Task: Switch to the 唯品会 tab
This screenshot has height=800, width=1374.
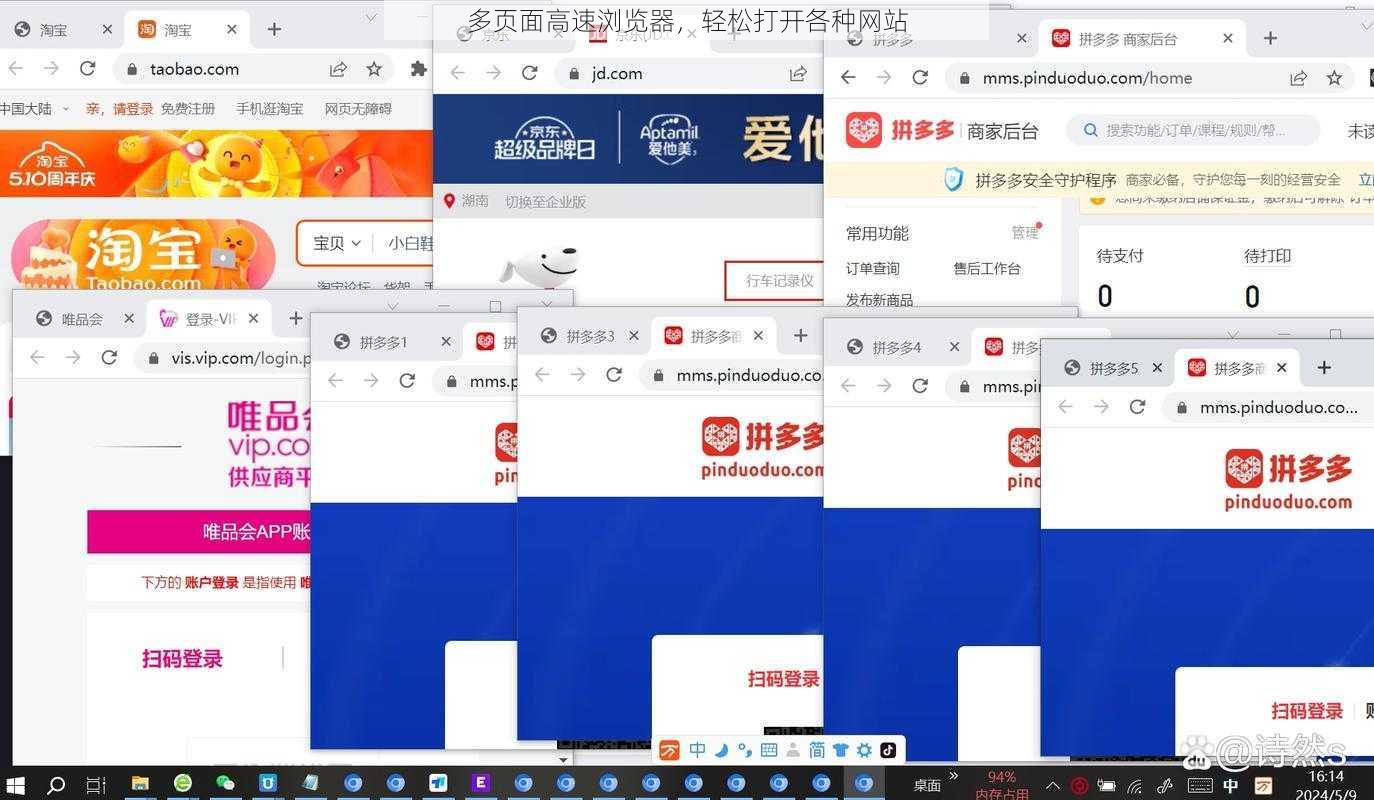Action: click(x=82, y=319)
